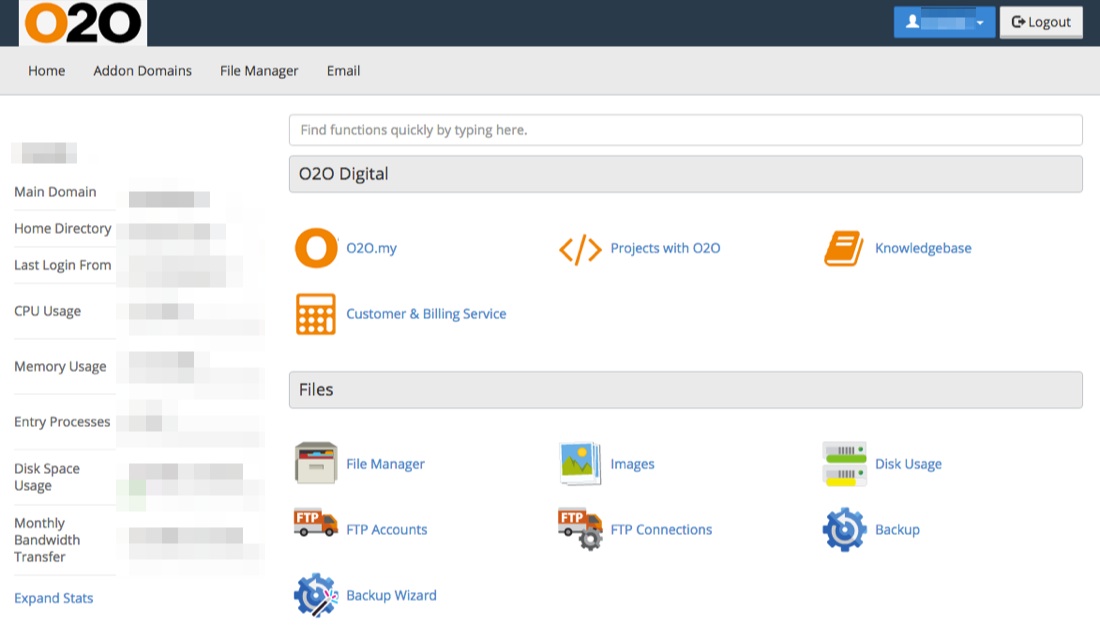Open the Images link
The height and width of the screenshot is (640, 1100).
click(632, 464)
